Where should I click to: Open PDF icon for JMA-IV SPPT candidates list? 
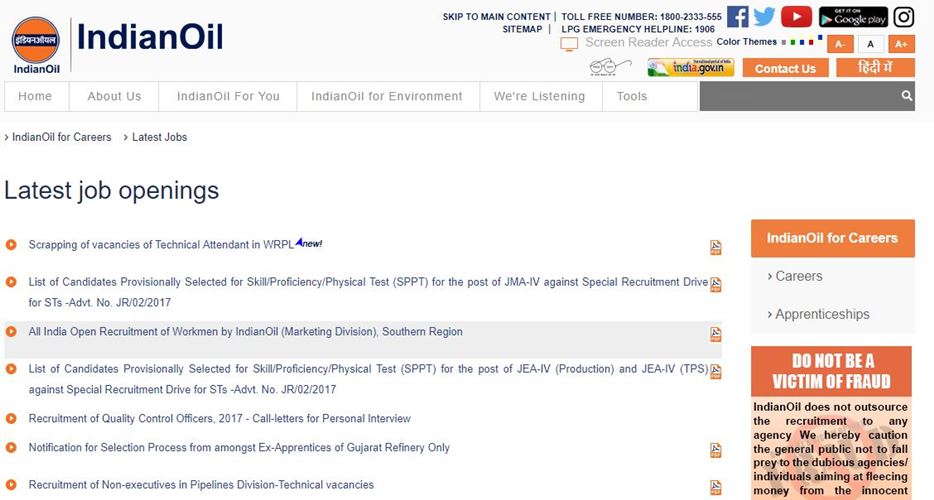point(715,284)
